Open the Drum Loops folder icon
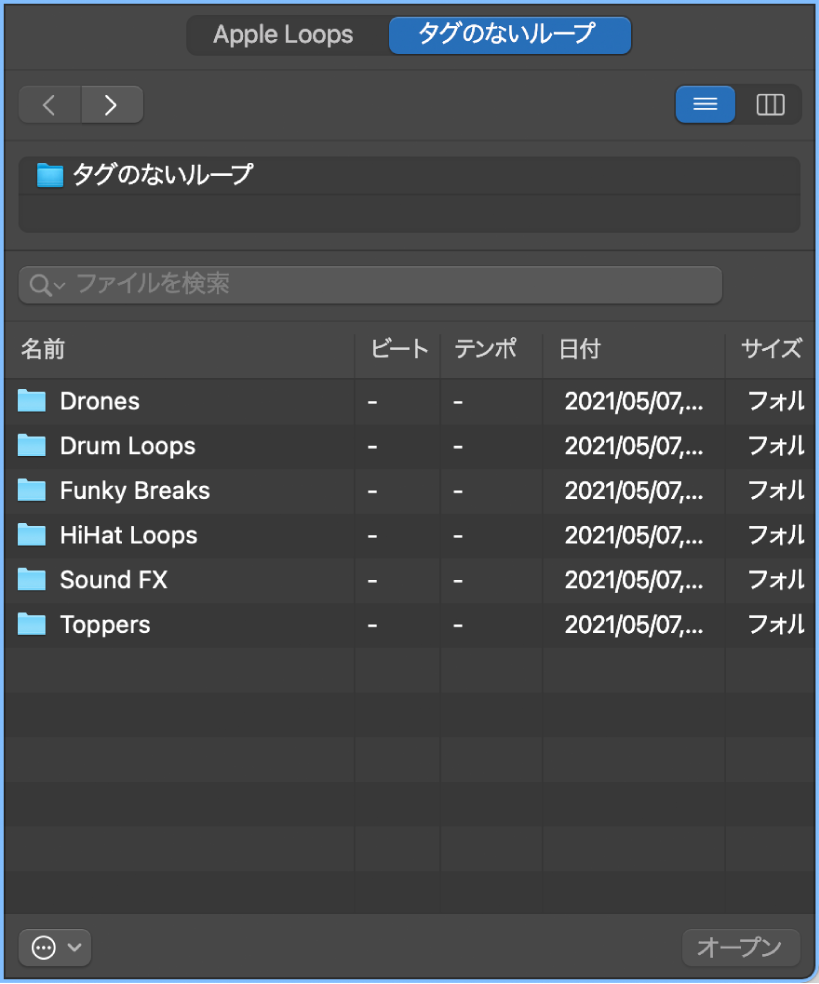The image size is (819, 984). click(x=31, y=446)
